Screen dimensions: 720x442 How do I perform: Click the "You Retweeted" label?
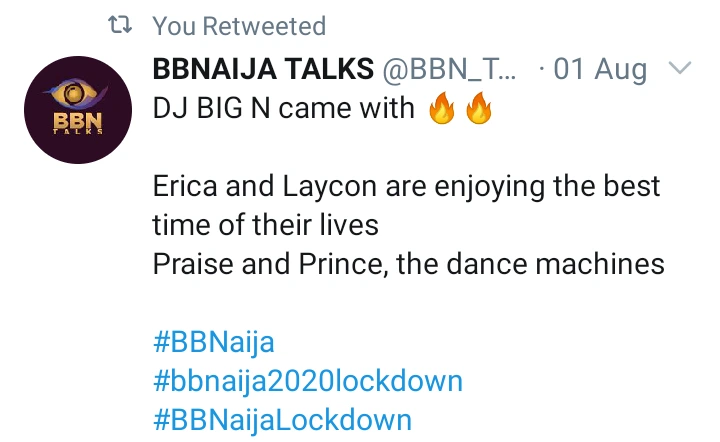pos(239,26)
